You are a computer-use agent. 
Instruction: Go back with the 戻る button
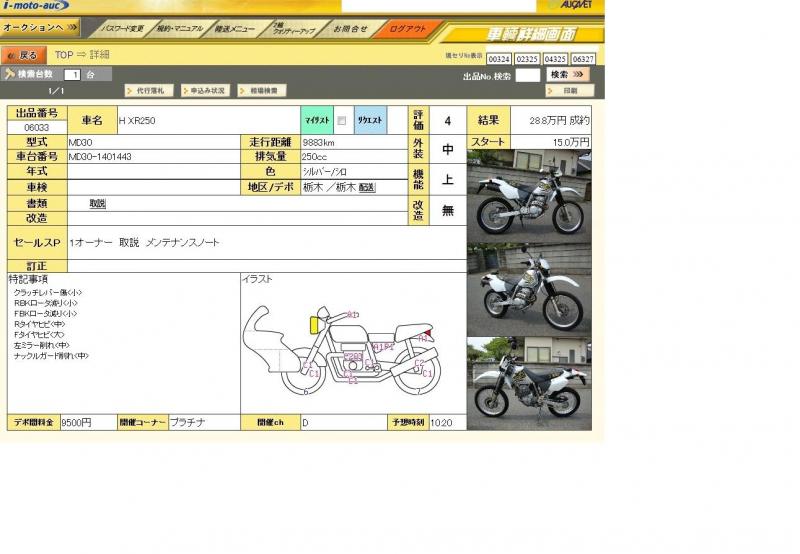pyautogui.click(x=23, y=55)
